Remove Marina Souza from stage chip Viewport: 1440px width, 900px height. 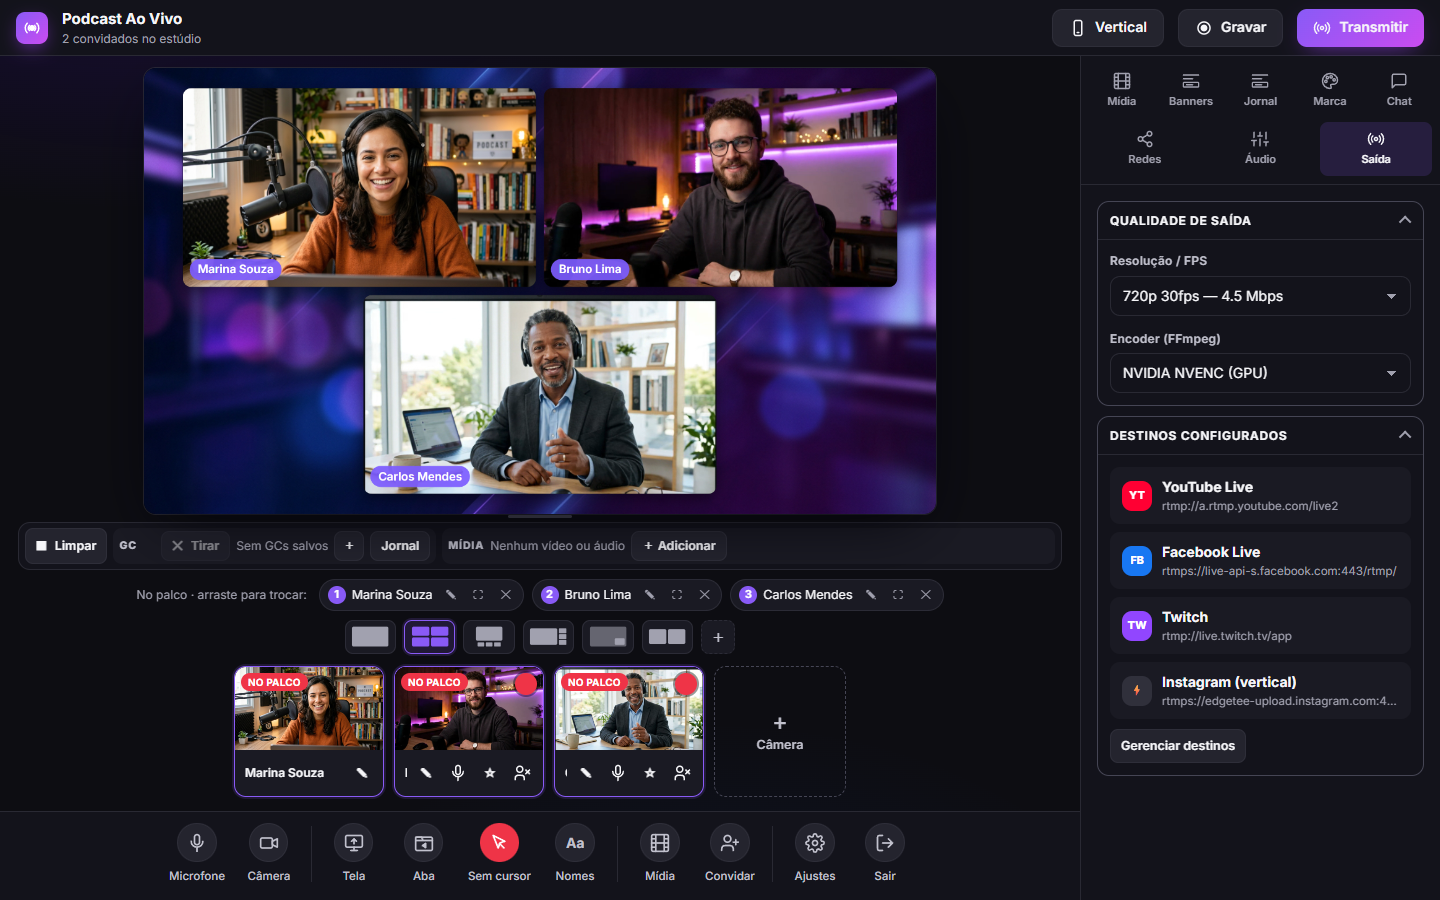[506, 595]
